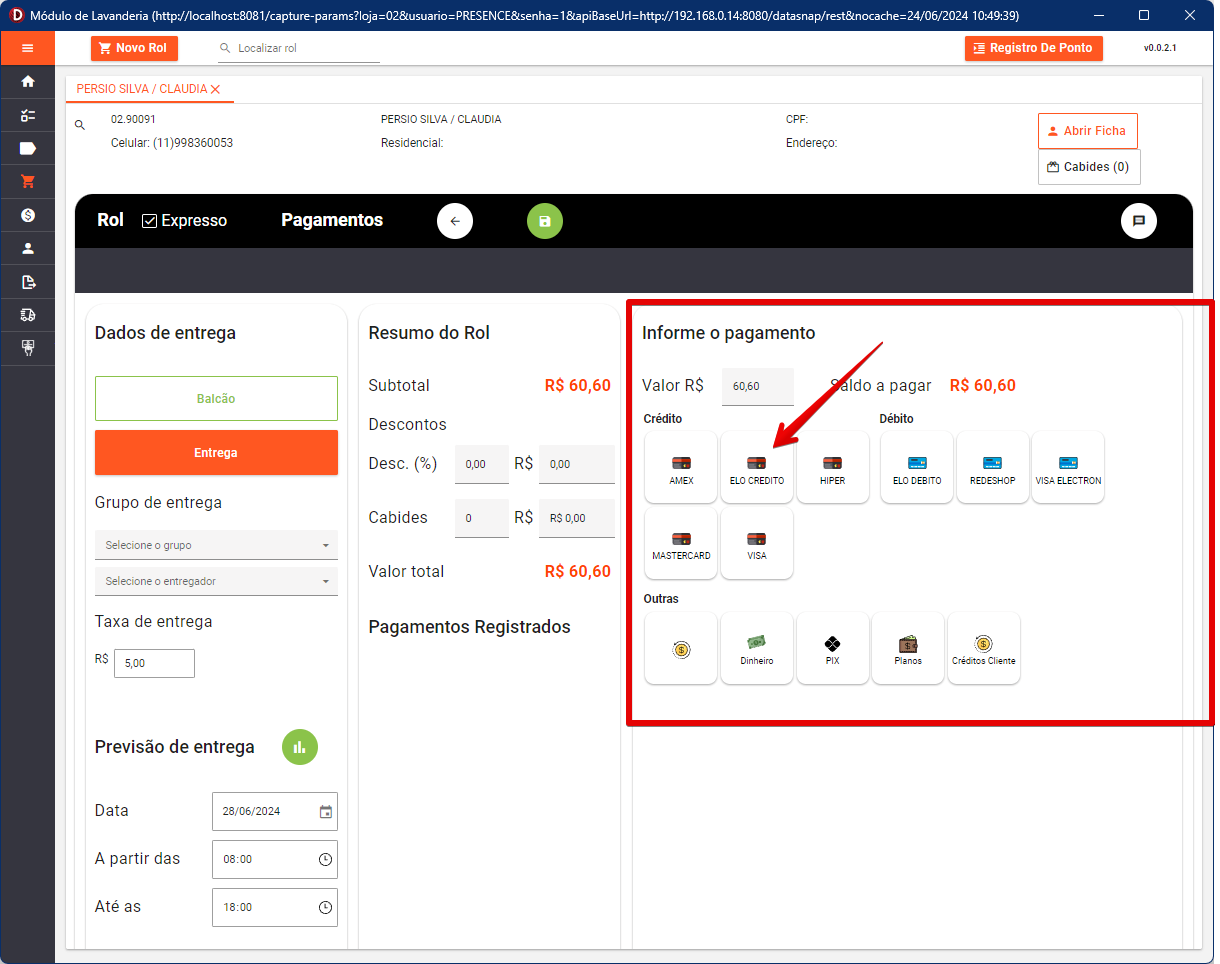Open the clock icon in Até as field

(x=325, y=908)
